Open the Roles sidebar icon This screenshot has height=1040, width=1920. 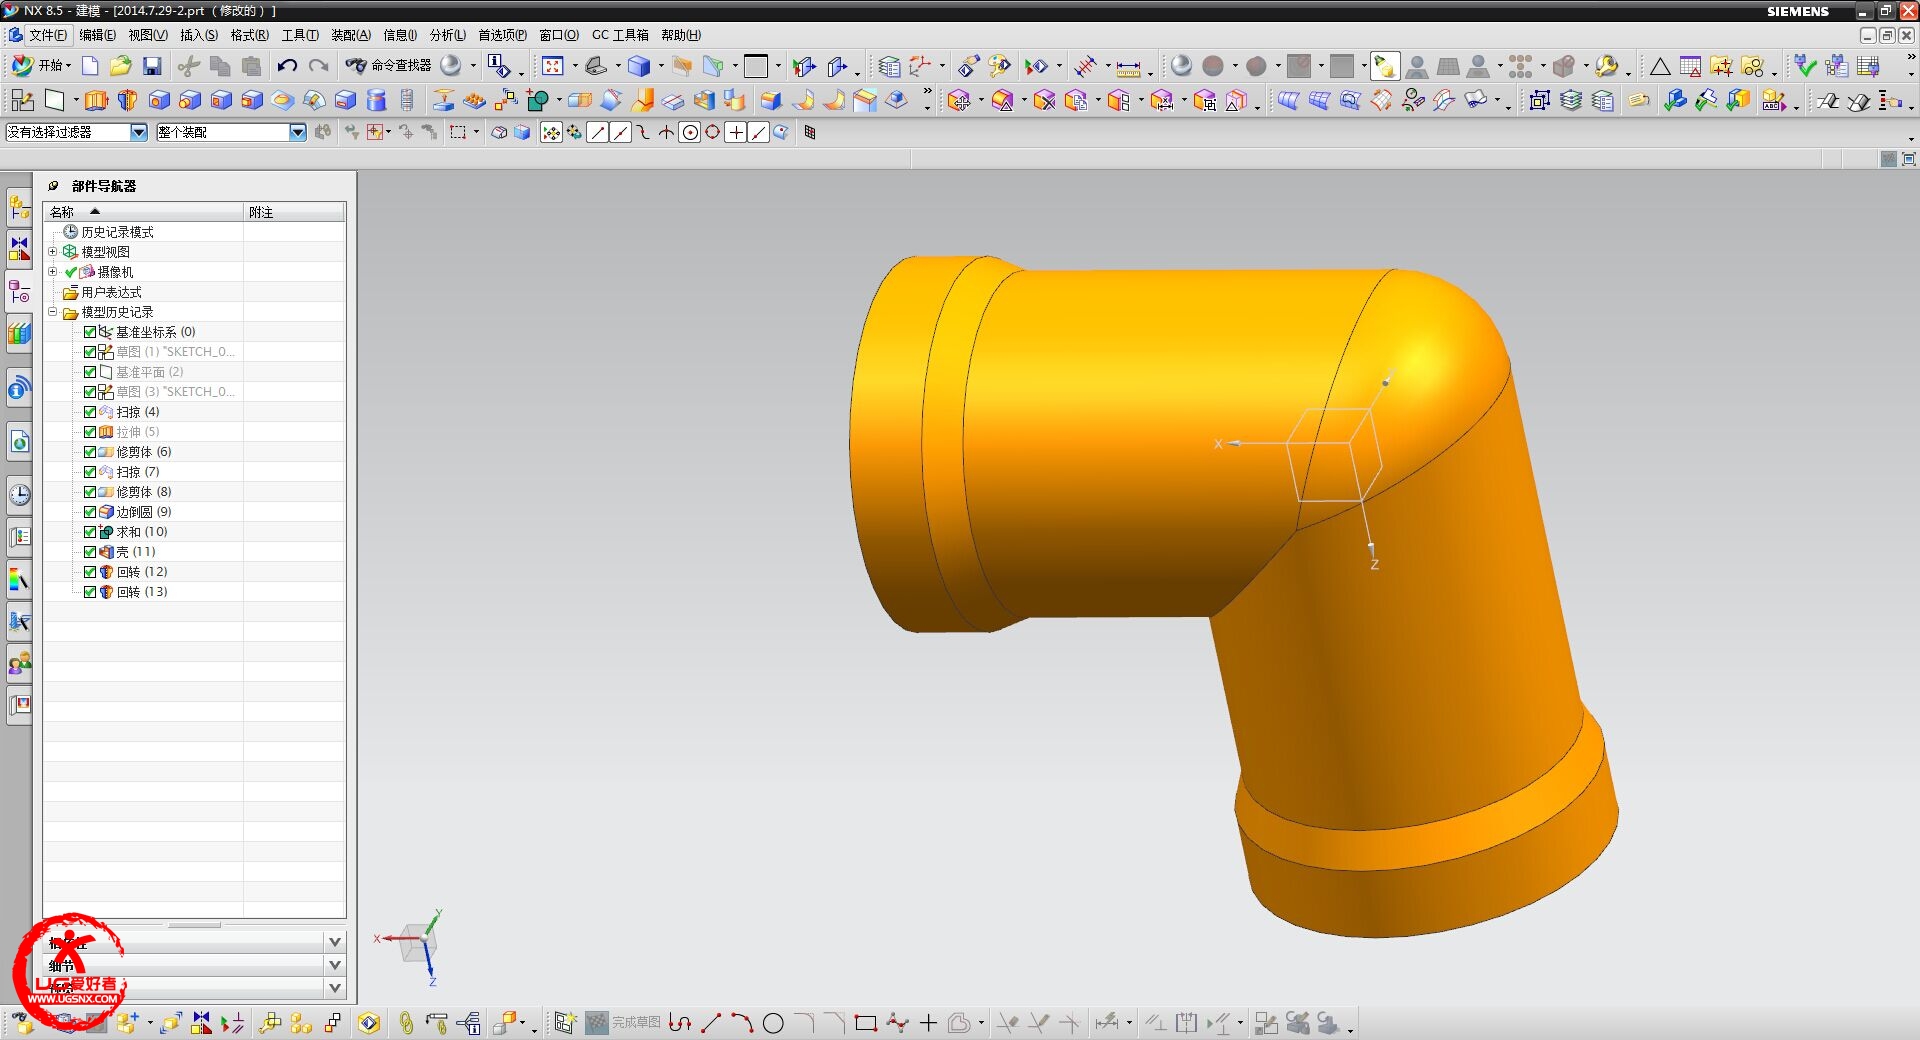click(20, 663)
